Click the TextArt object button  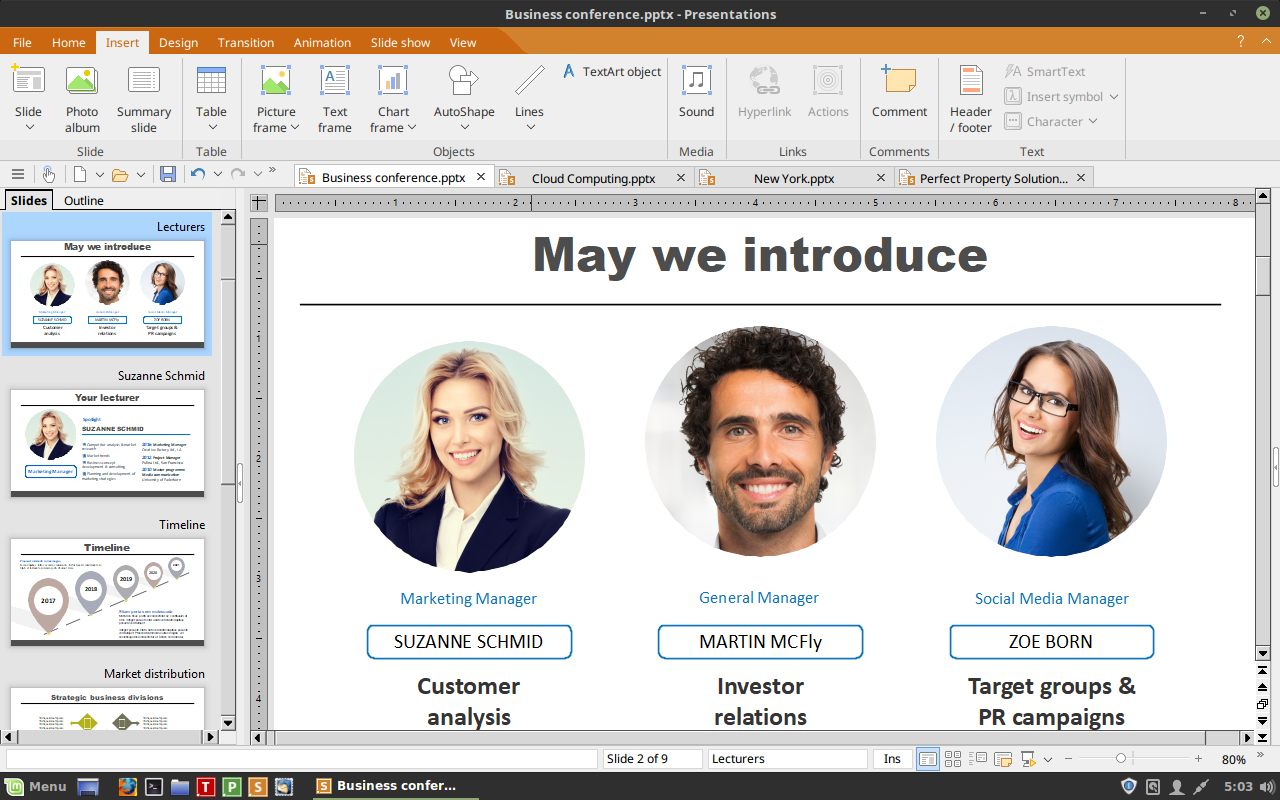click(612, 72)
